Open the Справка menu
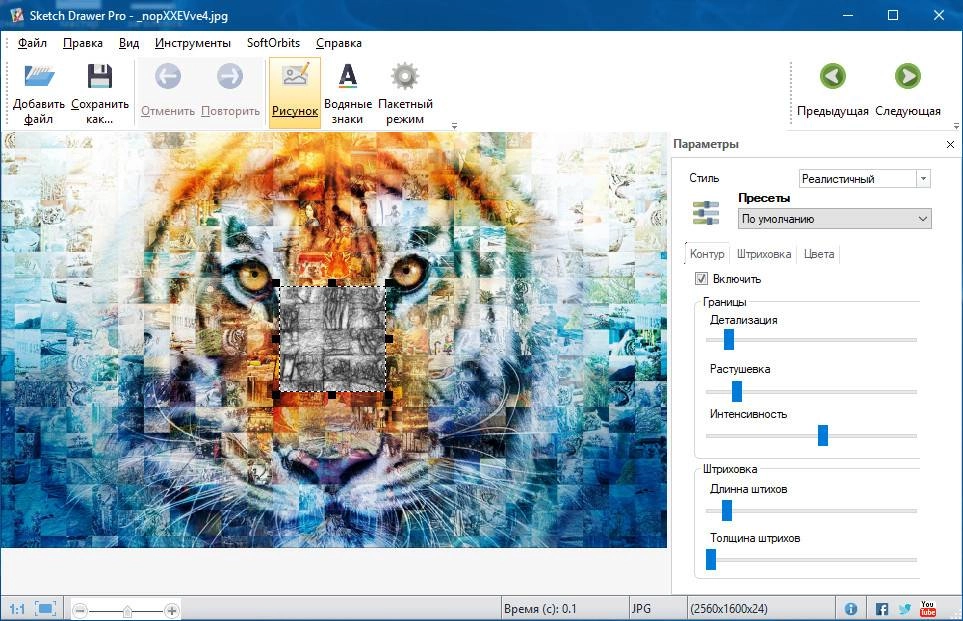 [x=338, y=43]
